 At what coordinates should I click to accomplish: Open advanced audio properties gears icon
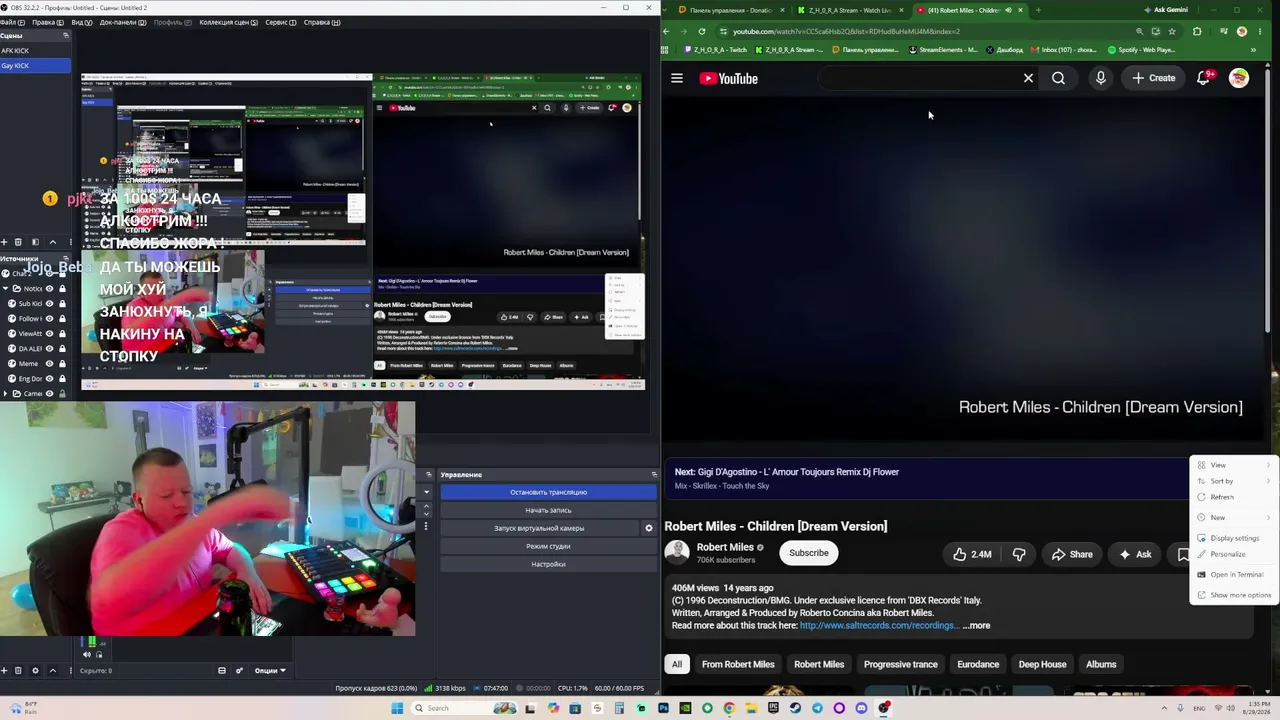(239, 670)
